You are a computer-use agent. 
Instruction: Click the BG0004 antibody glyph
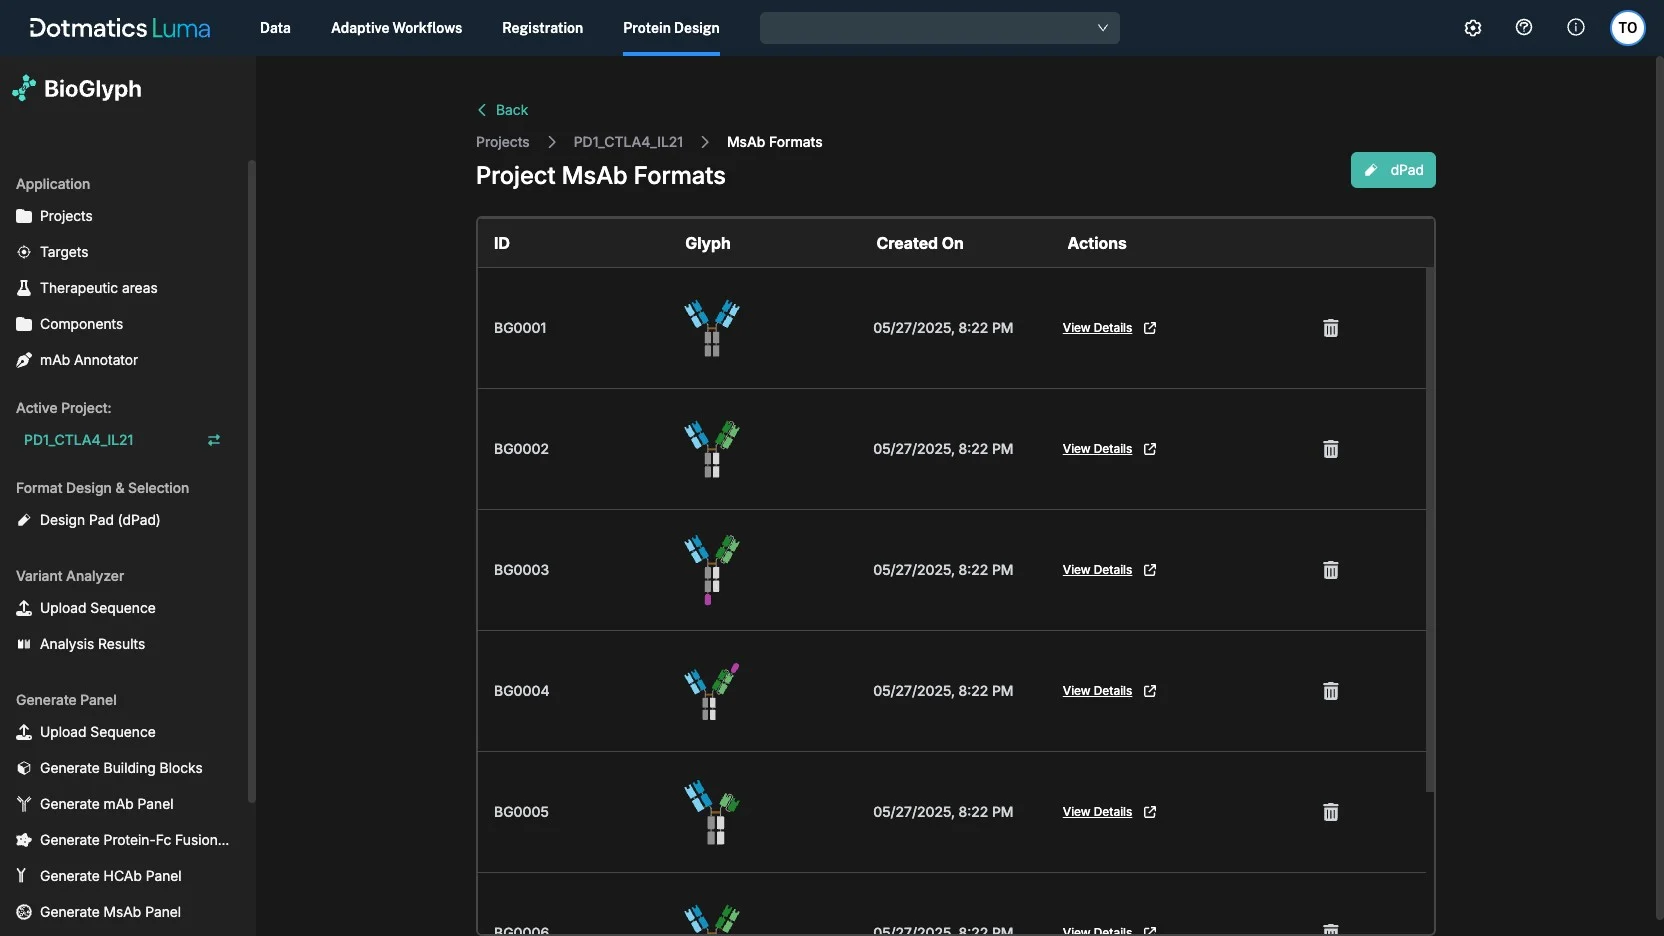[x=712, y=691]
